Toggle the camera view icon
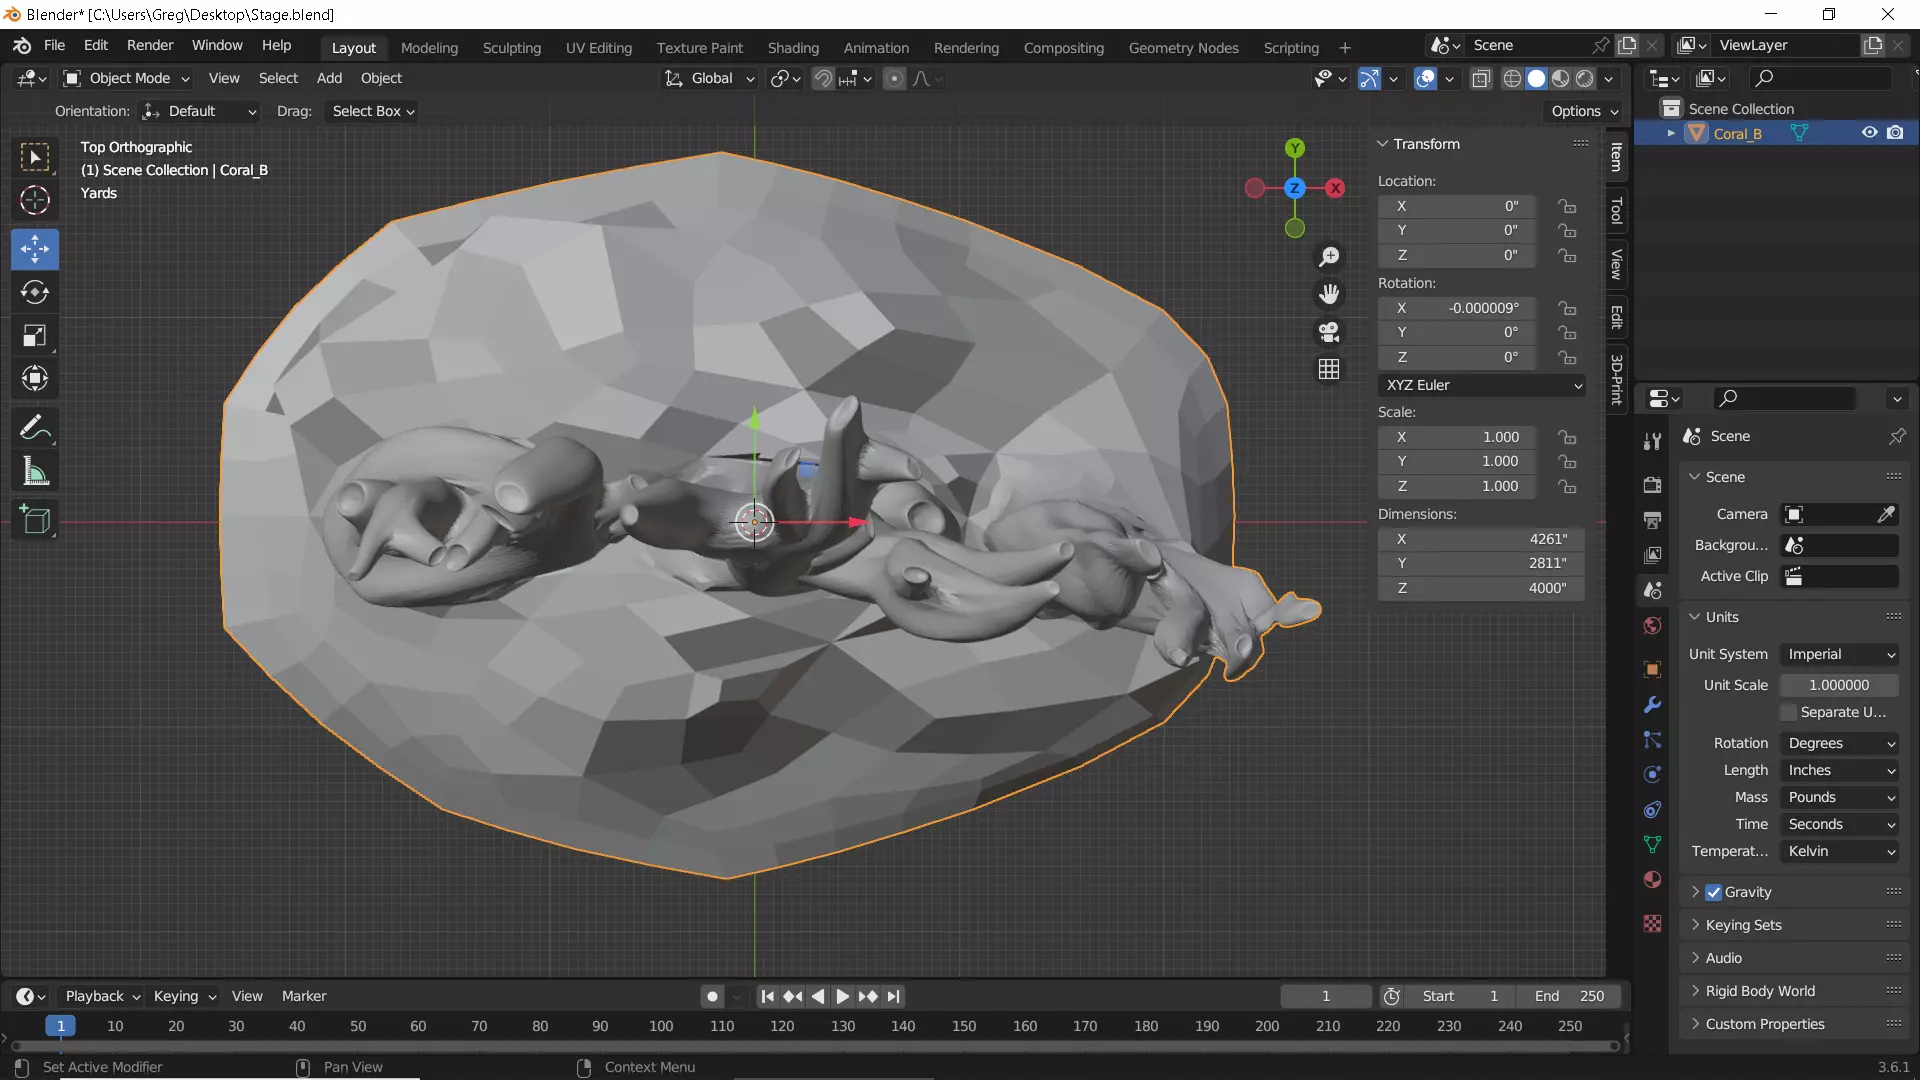The height and width of the screenshot is (1080, 1920). (1329, 332)
